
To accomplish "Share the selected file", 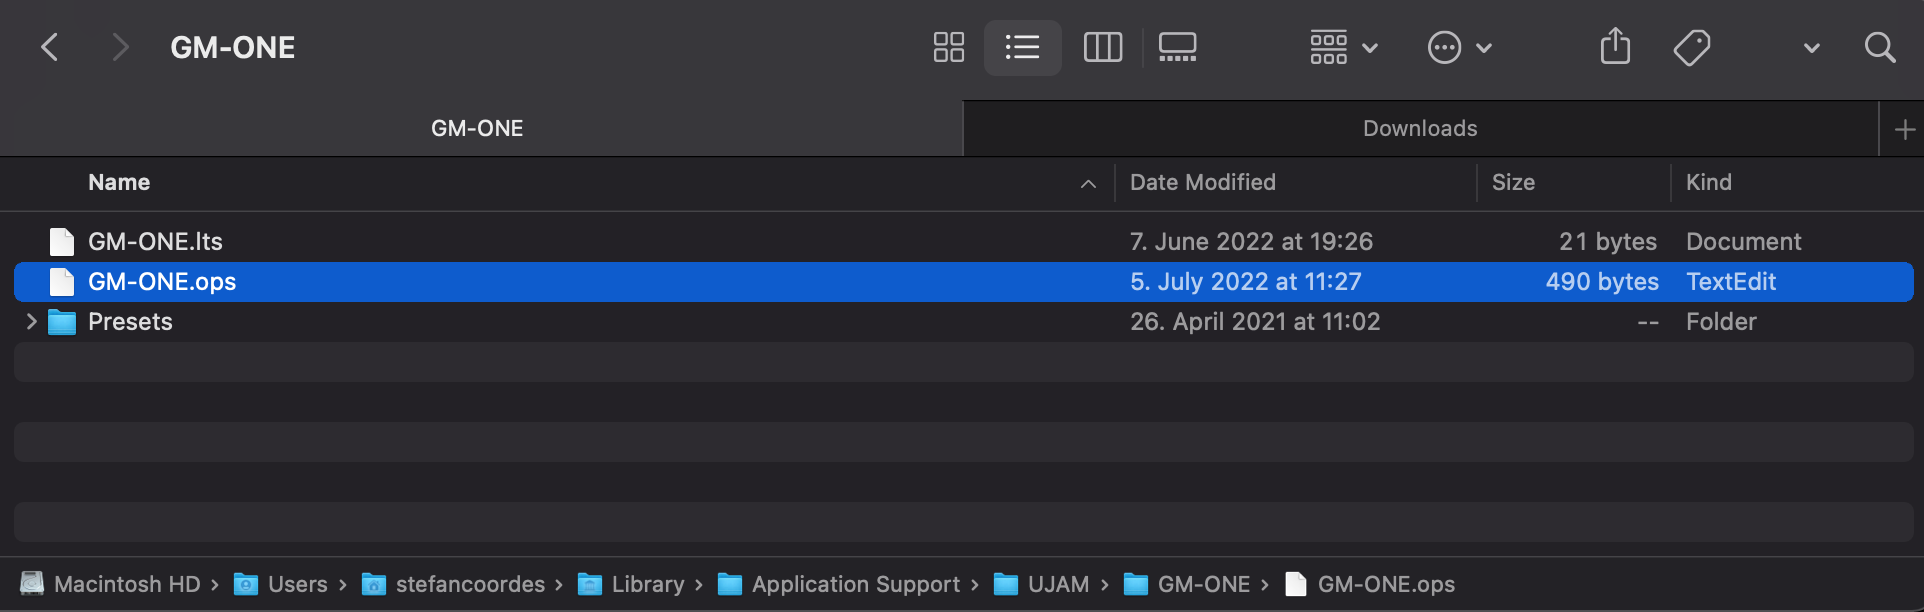I will click(x=1615, y=46).
